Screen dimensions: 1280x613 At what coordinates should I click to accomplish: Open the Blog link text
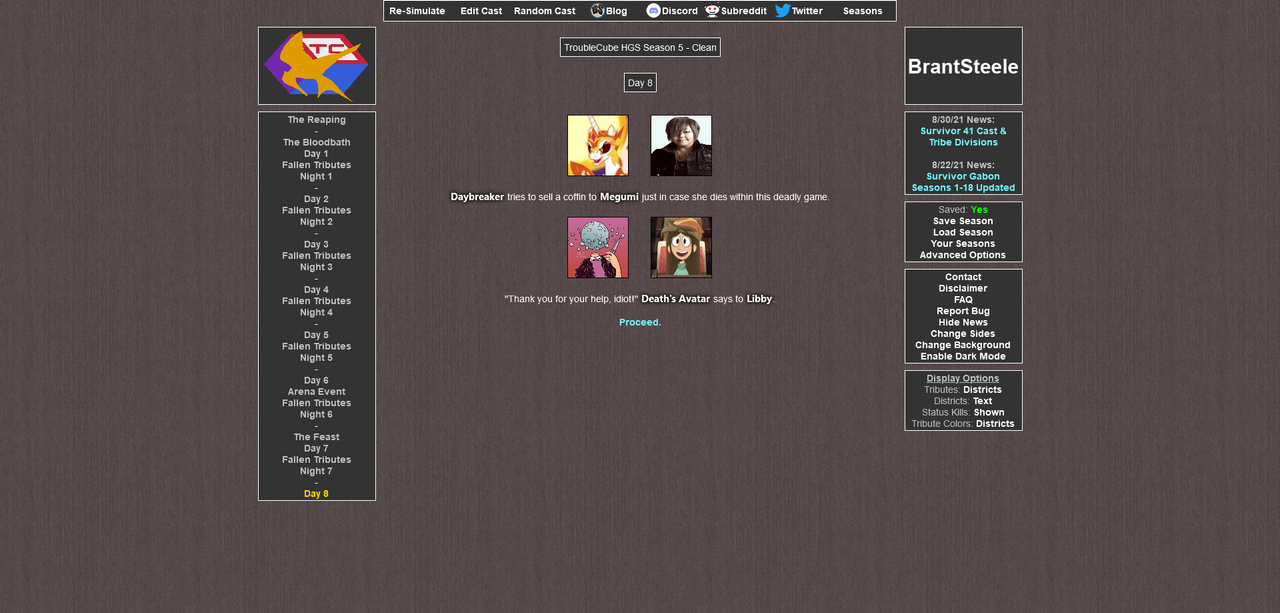click(x=616, y=11)
